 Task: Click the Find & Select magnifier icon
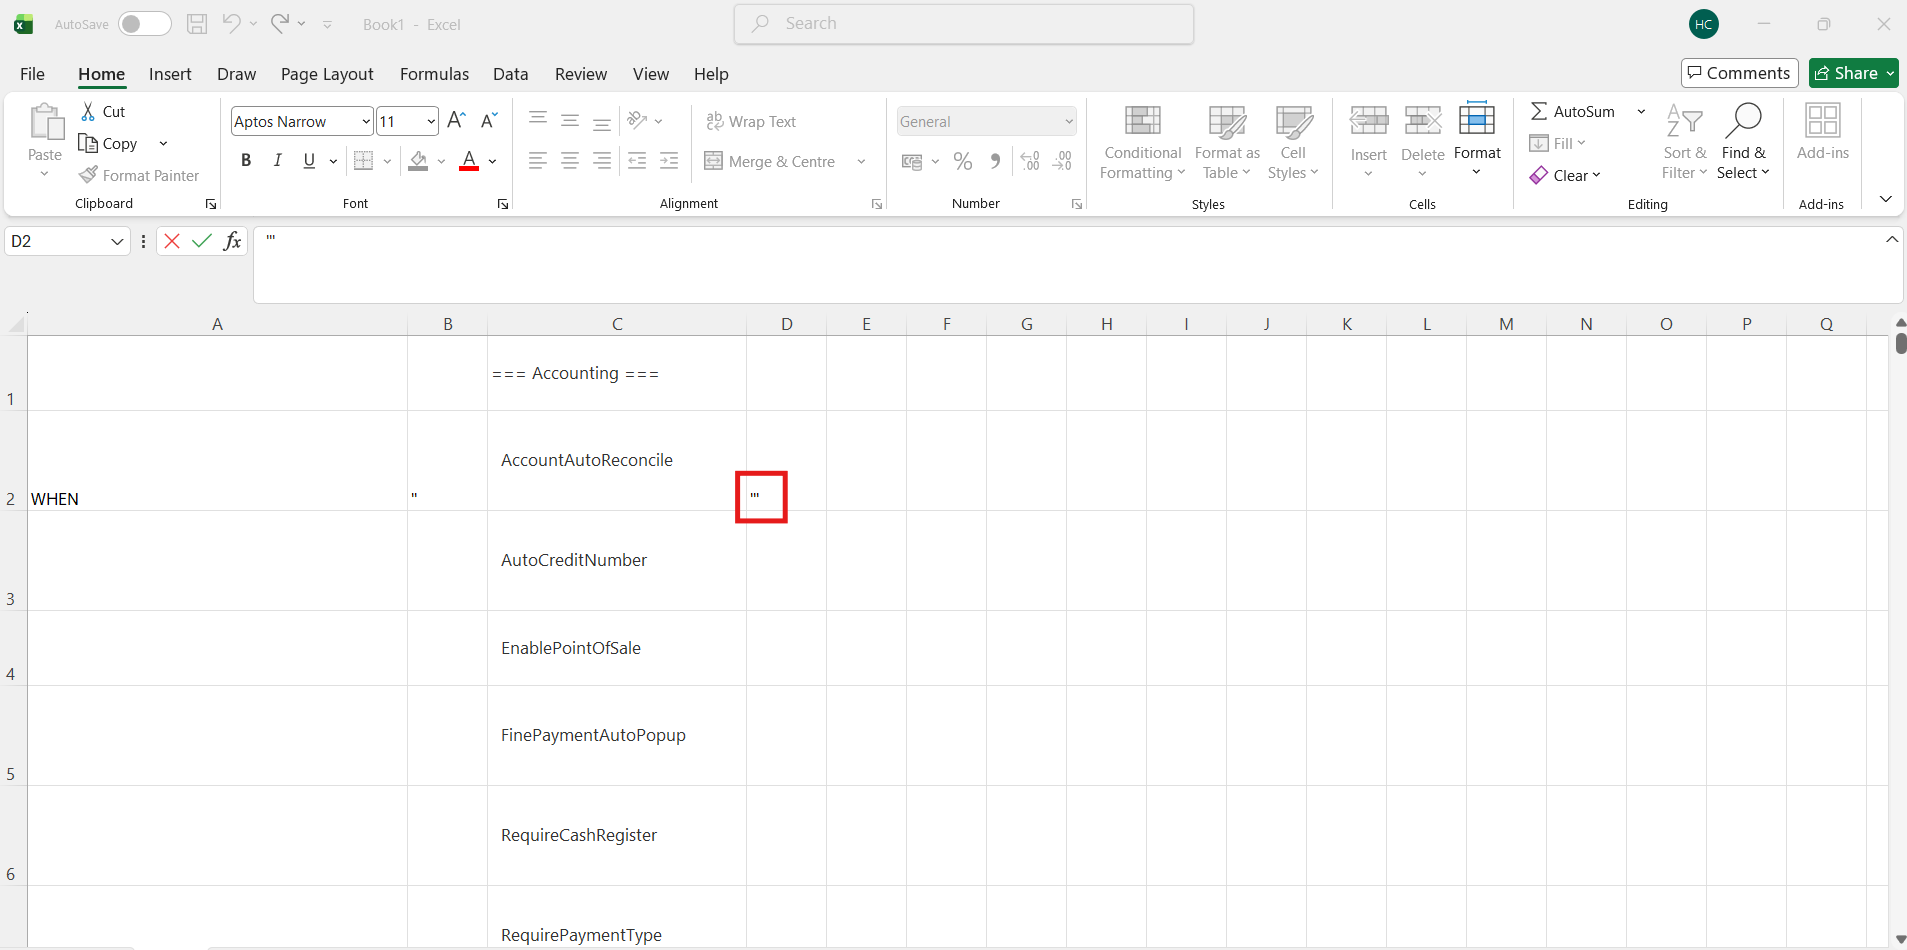(x=1743, y=121)
